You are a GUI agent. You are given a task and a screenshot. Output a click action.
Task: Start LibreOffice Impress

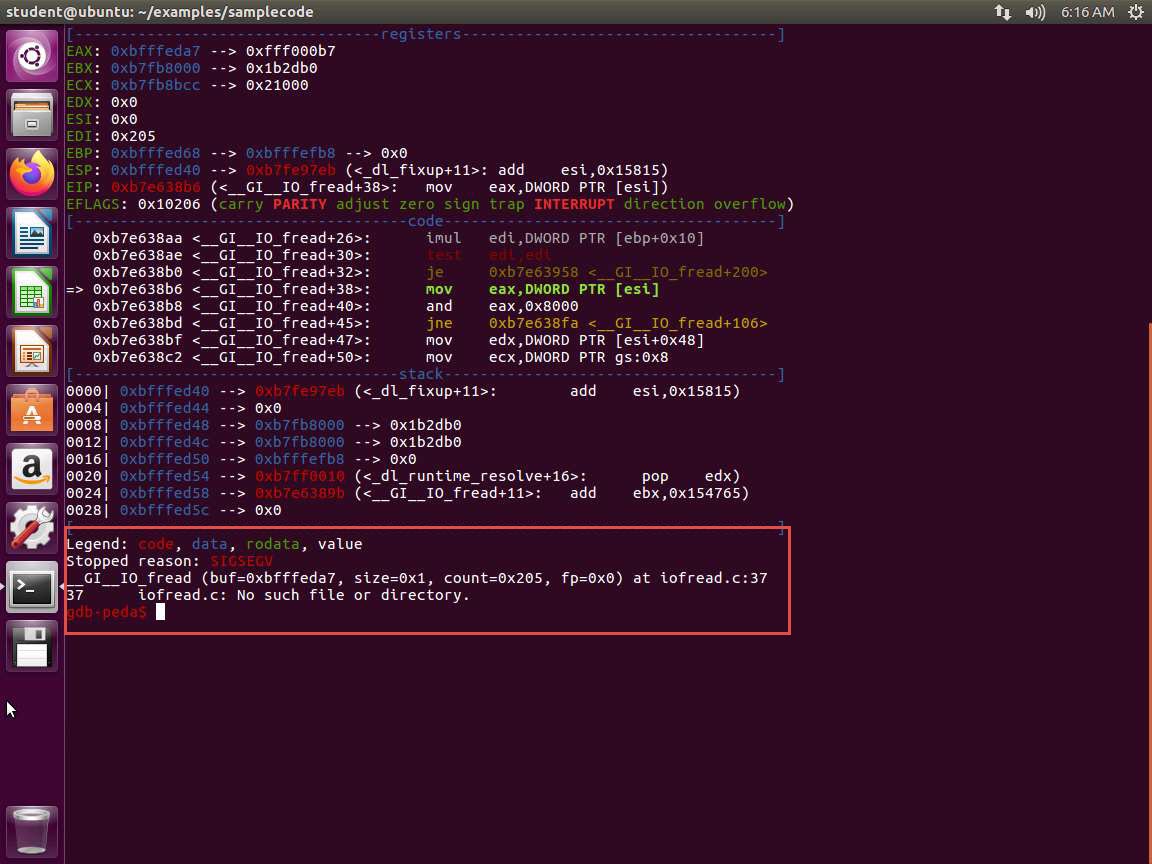click(32, 351)
